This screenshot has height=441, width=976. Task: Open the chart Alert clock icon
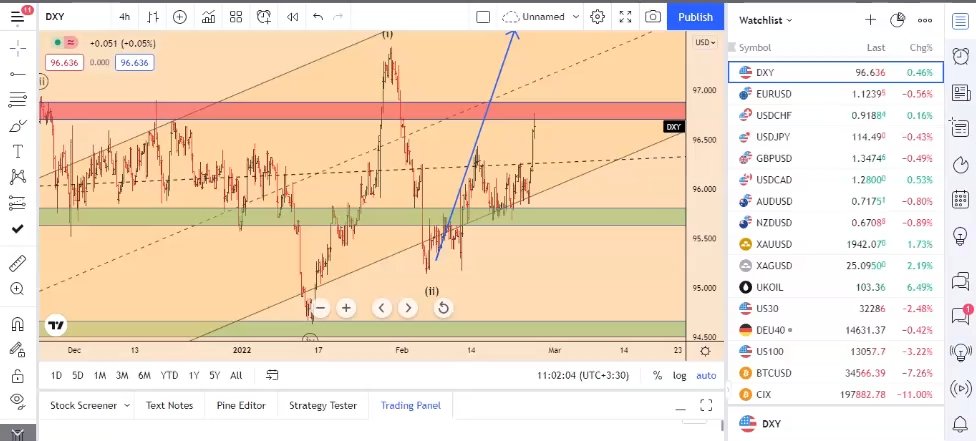[x=263, y=17]
